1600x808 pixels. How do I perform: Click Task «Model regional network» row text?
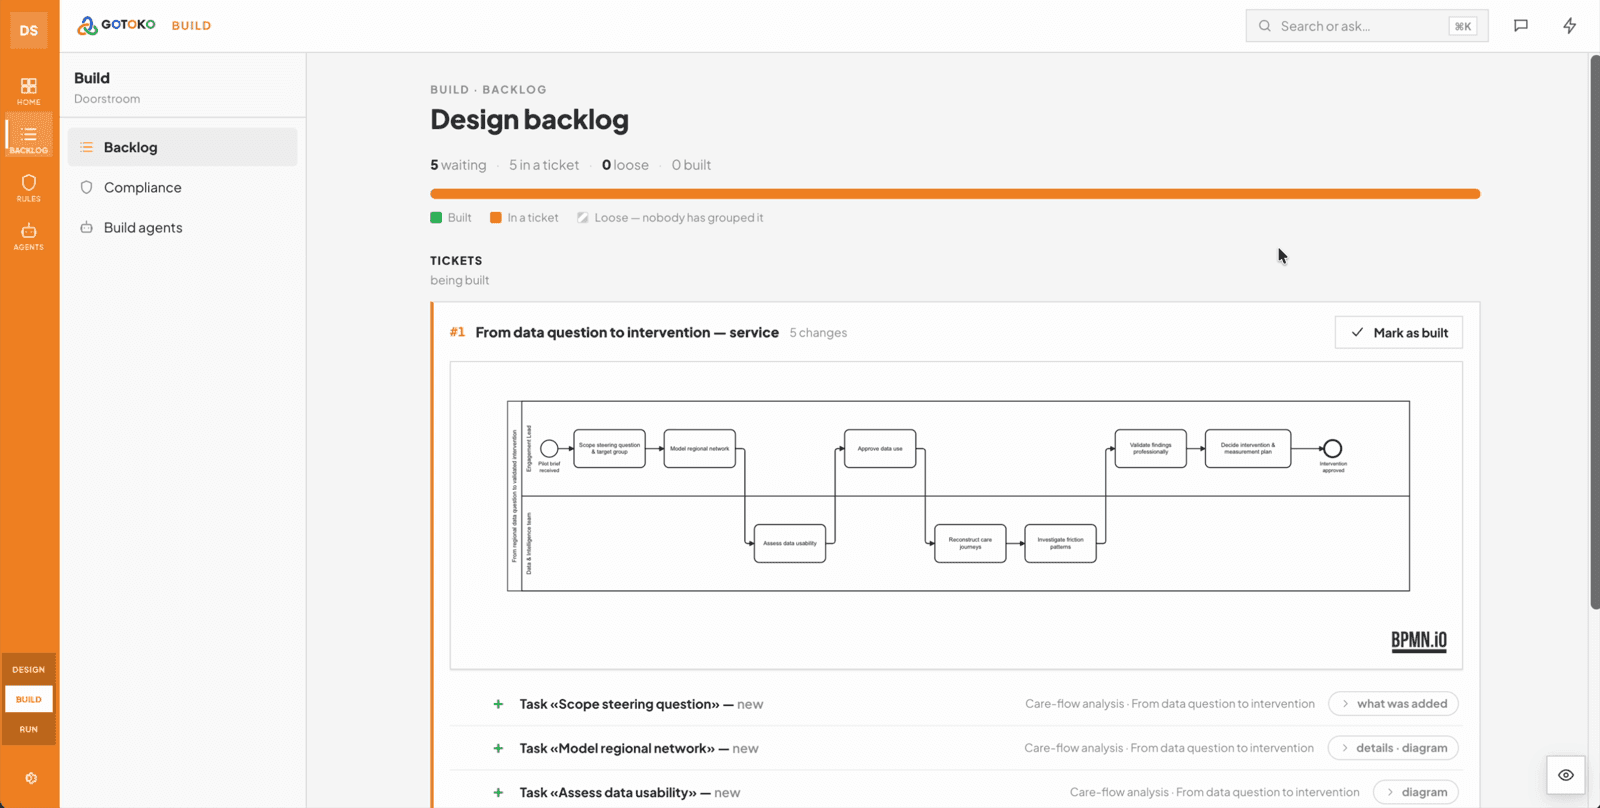tap(639, 748)
